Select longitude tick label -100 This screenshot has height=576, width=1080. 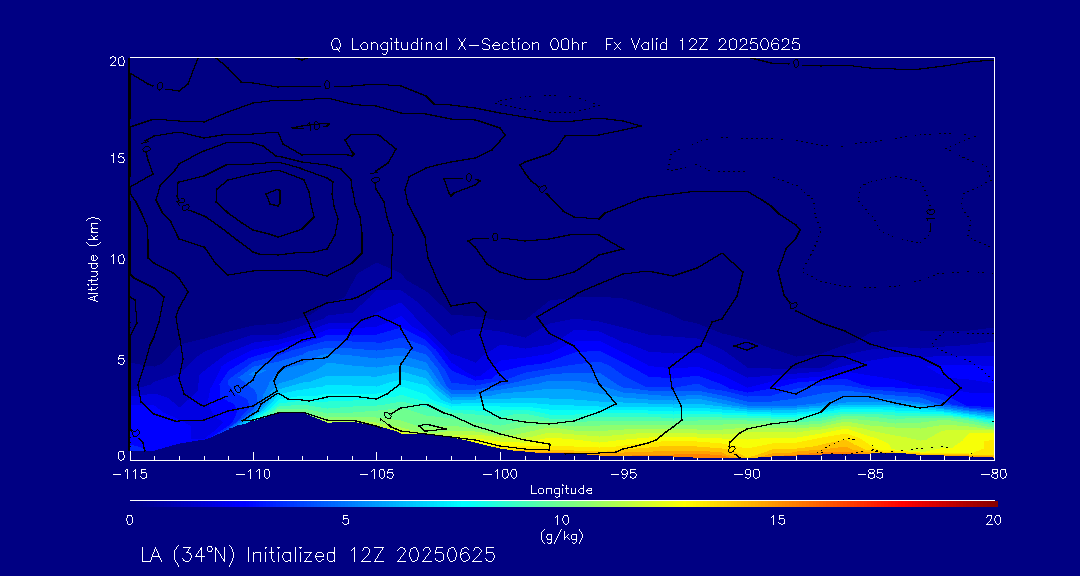pos(500,474)
